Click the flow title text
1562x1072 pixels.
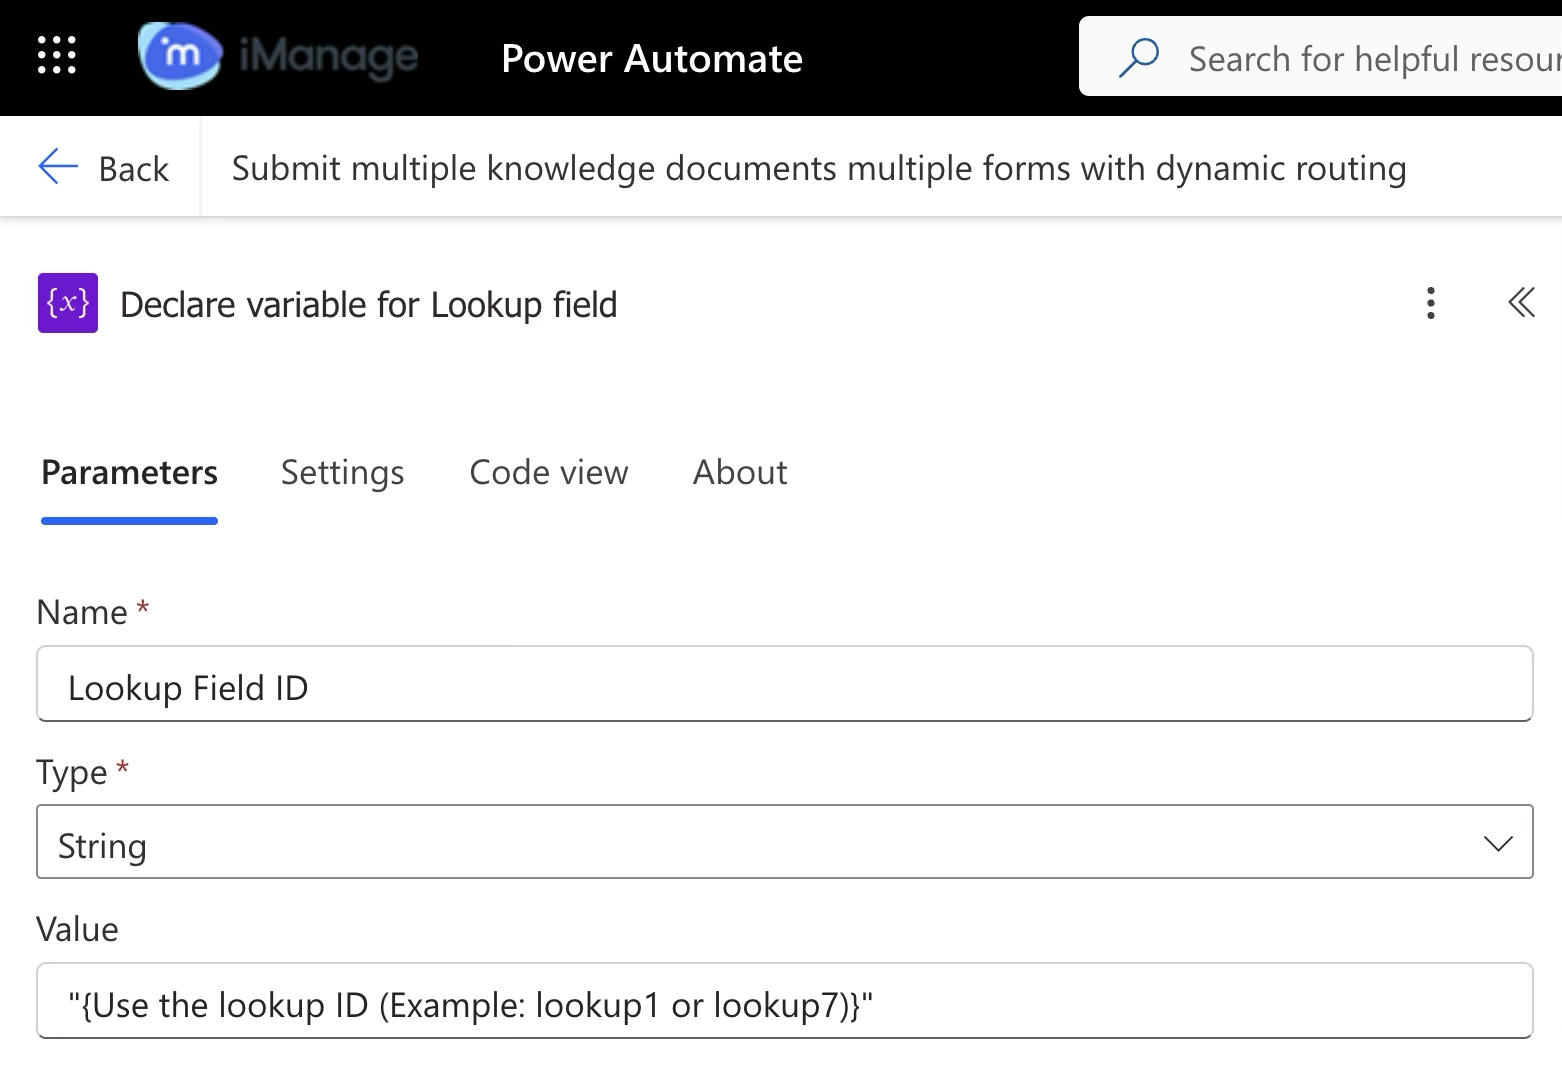click(x=819, y=168)
